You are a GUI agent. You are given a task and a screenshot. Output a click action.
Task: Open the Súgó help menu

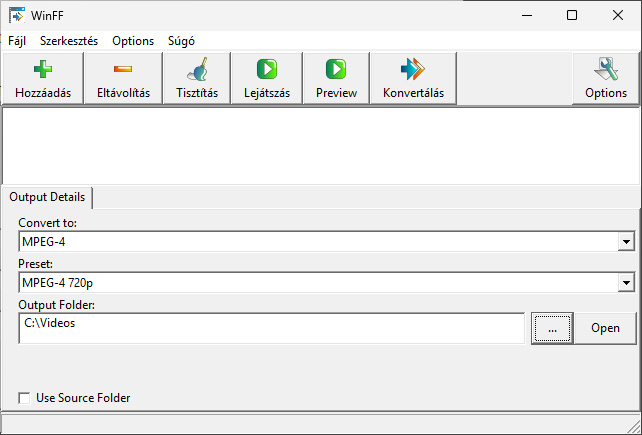(x=181, y=41)
